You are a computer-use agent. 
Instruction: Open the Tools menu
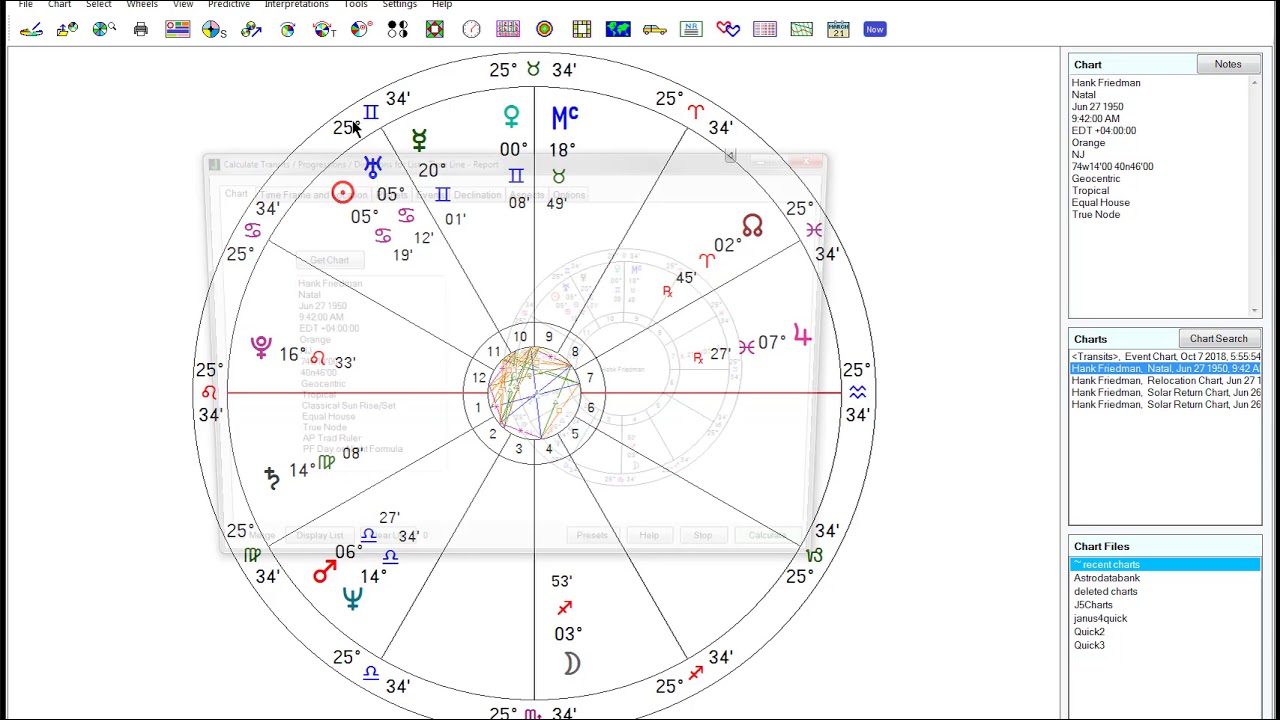[355, 4]
